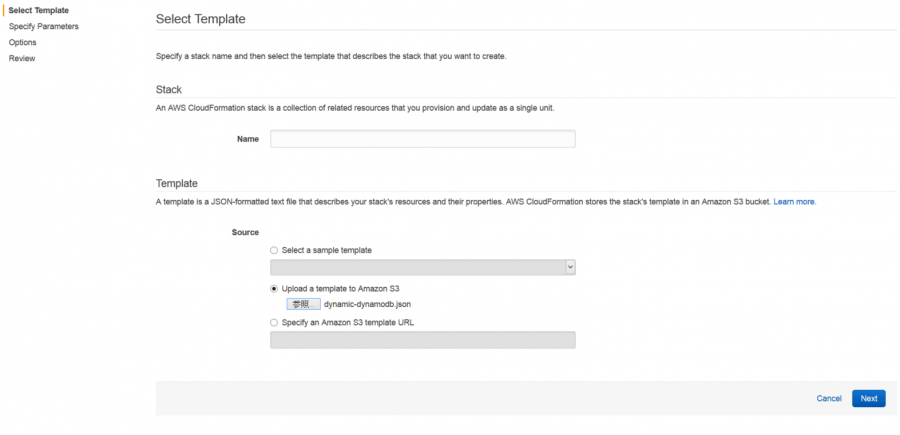Image resolution: width=900 pixels, height=435 pixels.
Task: Select the 'Select a sample template' radio button
Action: 274,250
